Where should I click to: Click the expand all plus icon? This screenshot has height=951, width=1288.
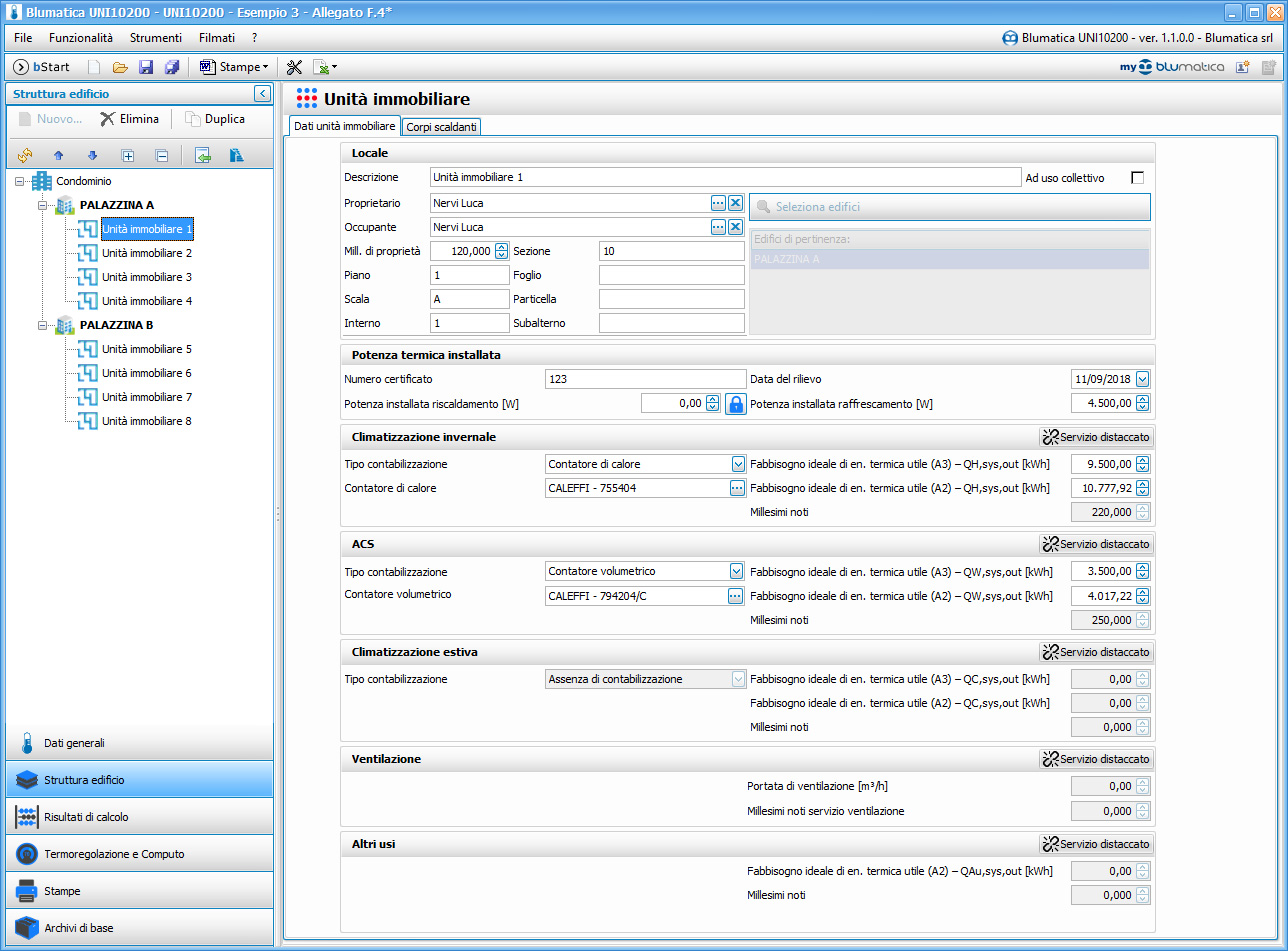(127, 155)
